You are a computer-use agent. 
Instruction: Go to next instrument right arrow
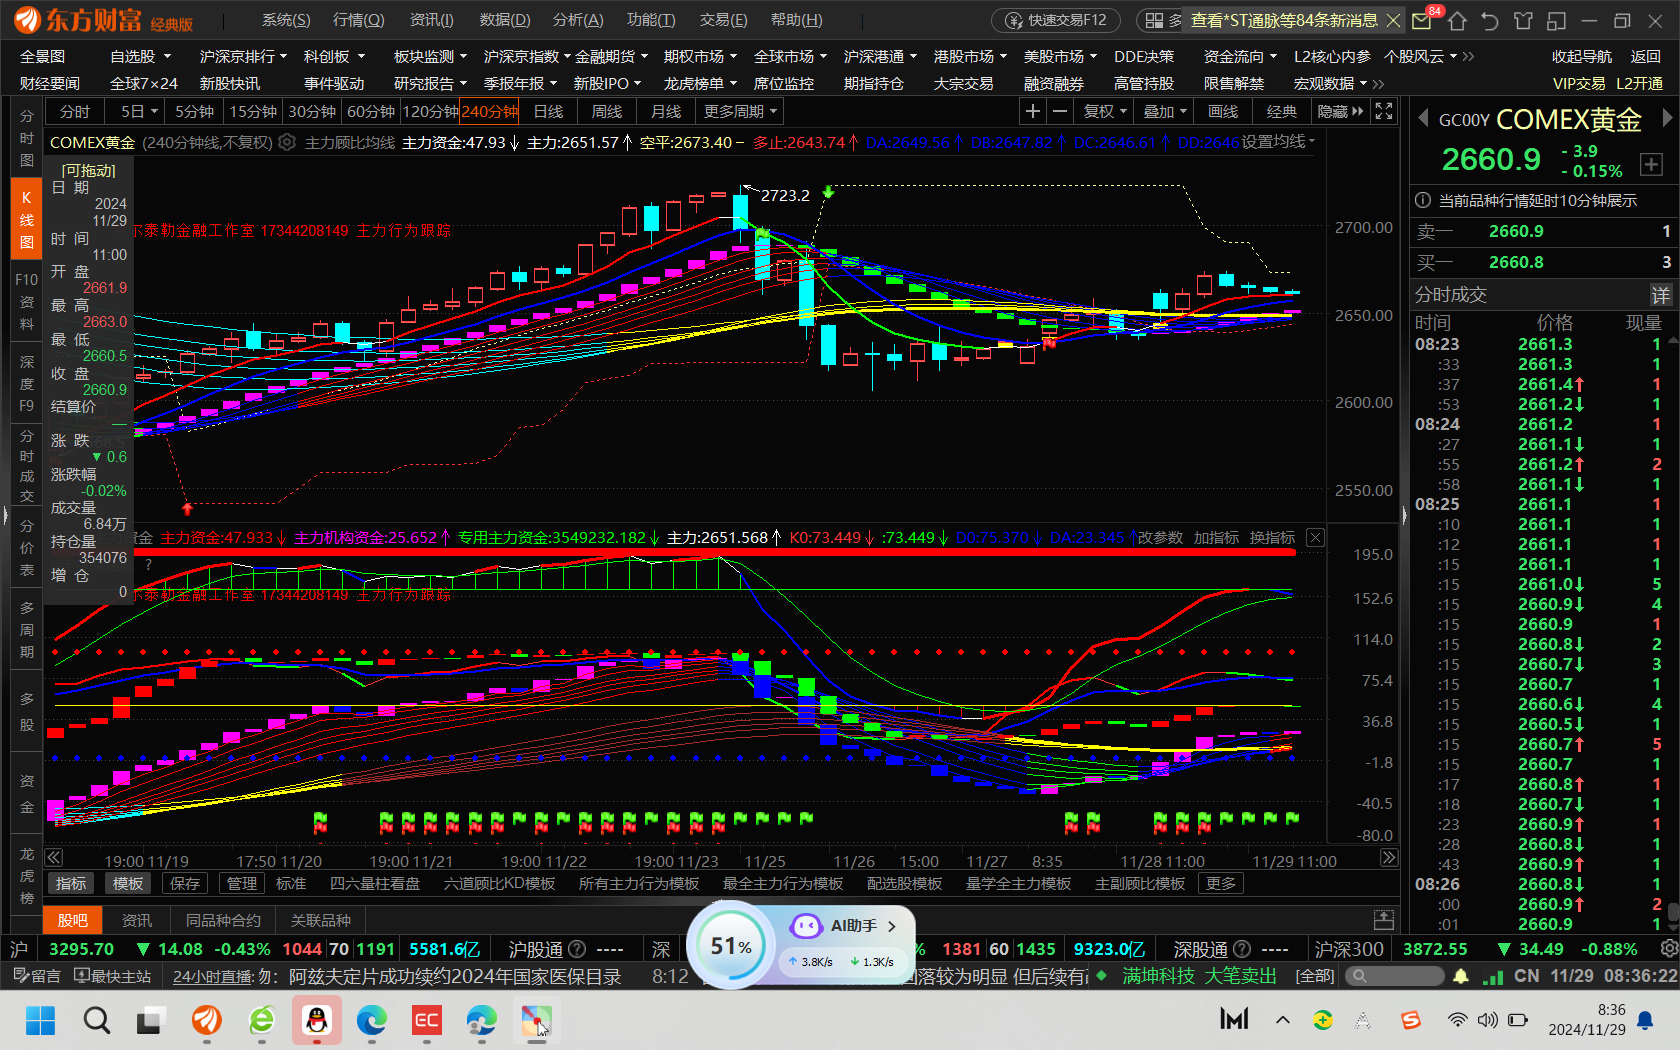[x=1667, y=118]
